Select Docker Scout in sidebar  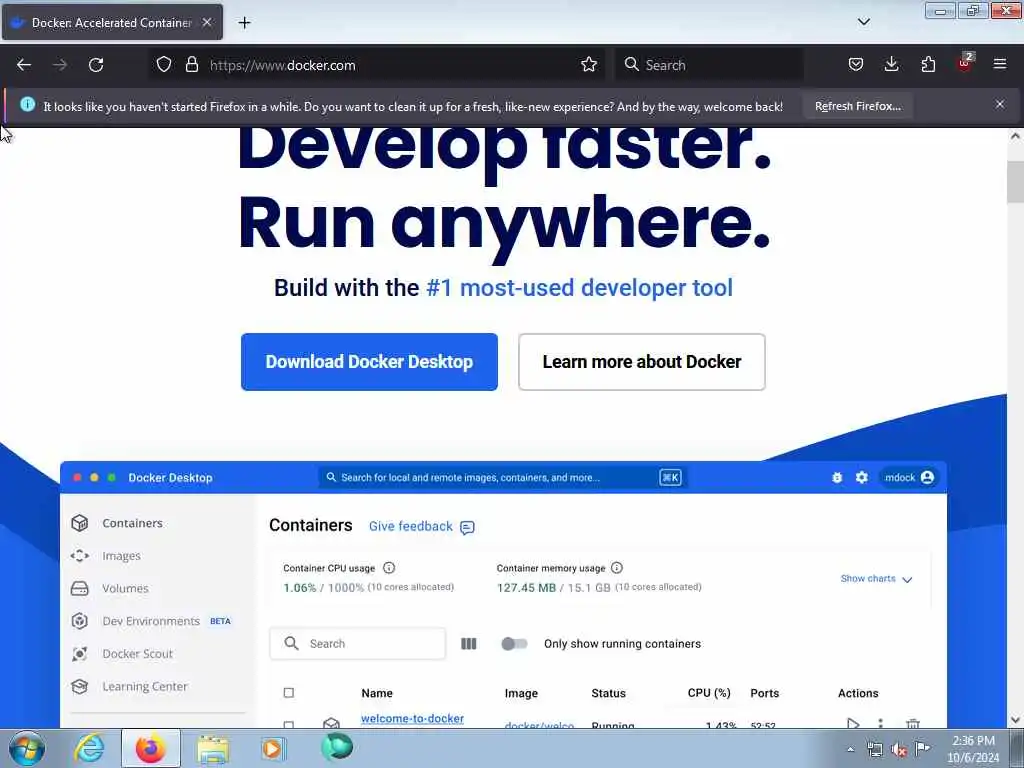click(x=137, y=654)
